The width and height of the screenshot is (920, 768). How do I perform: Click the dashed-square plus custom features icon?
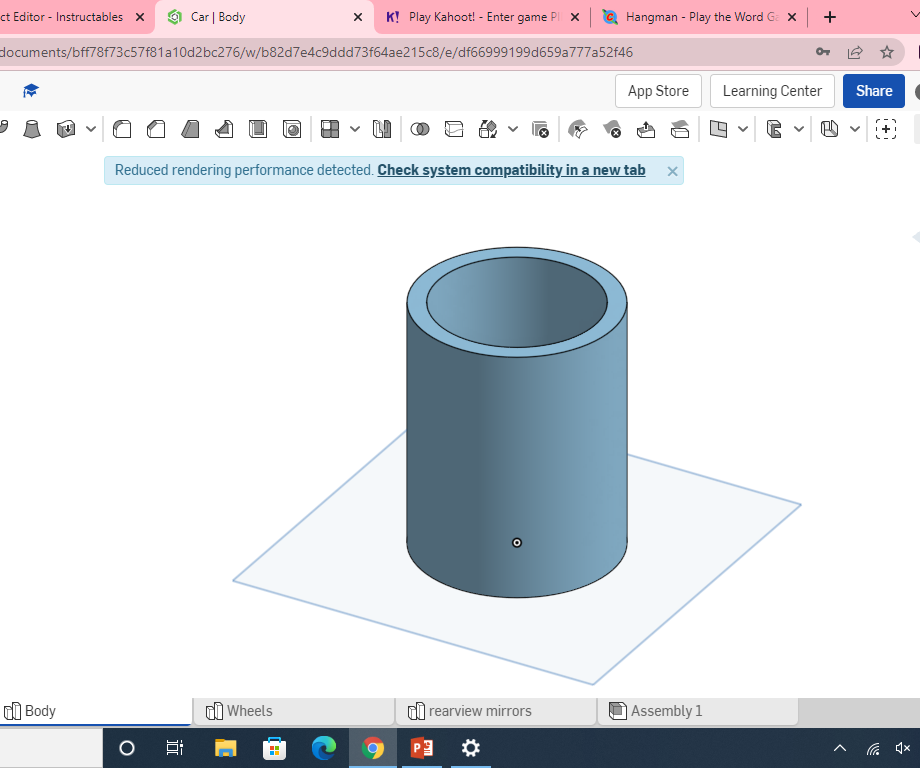tap(885, 129)
